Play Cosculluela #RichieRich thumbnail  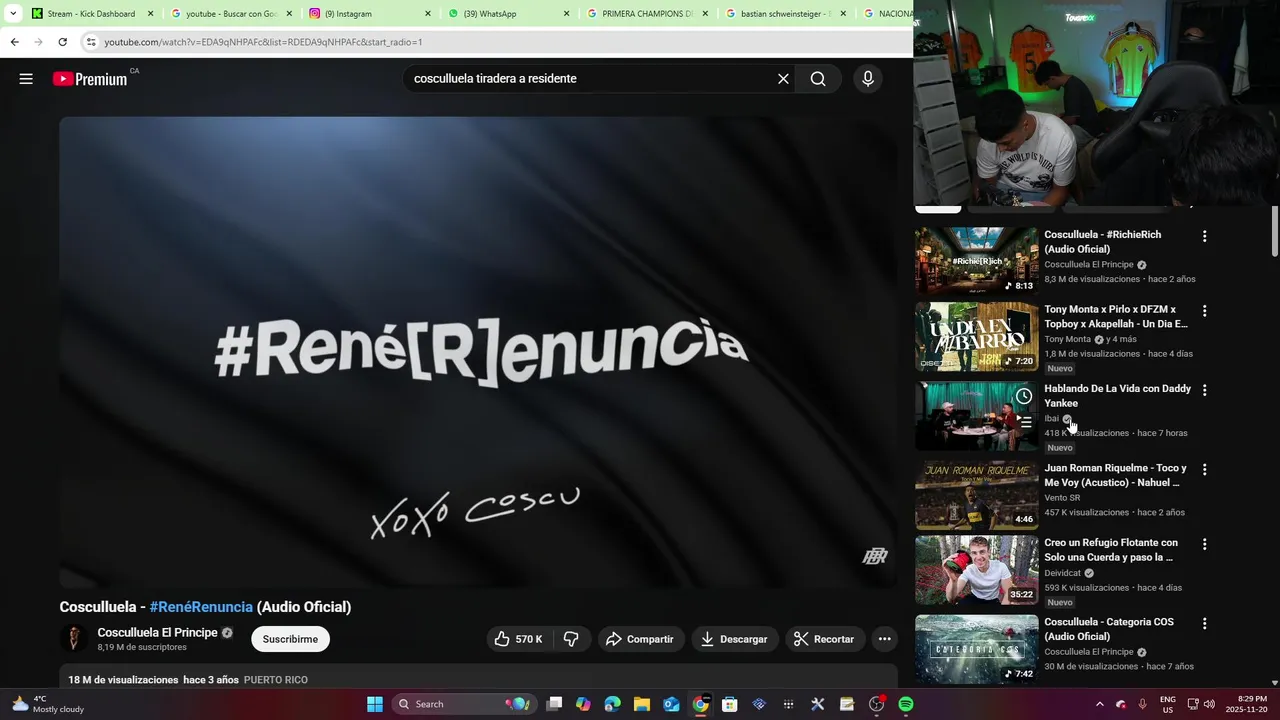[977, 260]
